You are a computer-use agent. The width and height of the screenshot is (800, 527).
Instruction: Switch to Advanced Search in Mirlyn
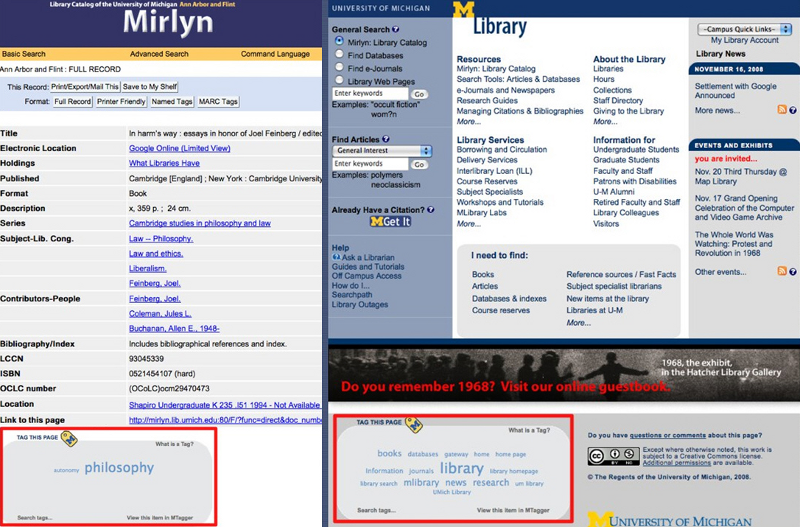click(158, 53)
